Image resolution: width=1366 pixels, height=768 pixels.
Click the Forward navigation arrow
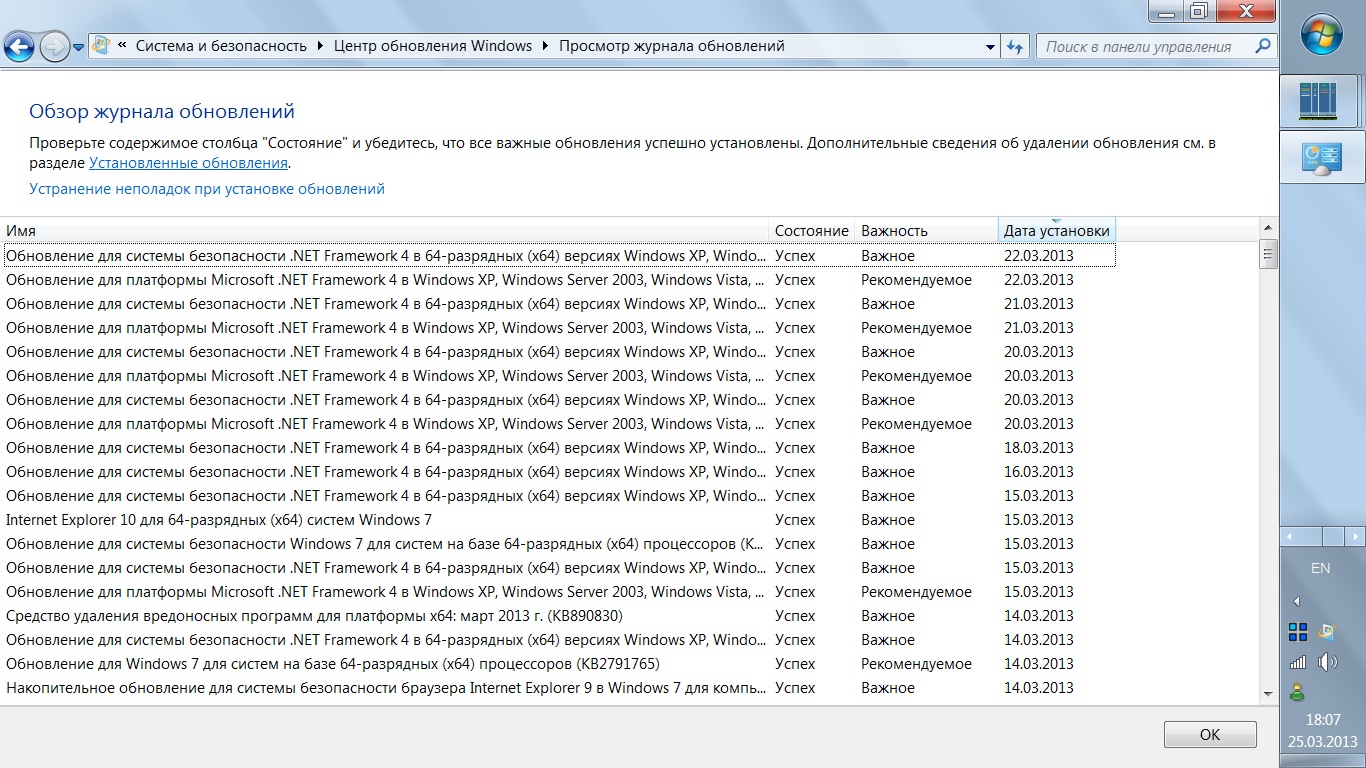[54, 46]
